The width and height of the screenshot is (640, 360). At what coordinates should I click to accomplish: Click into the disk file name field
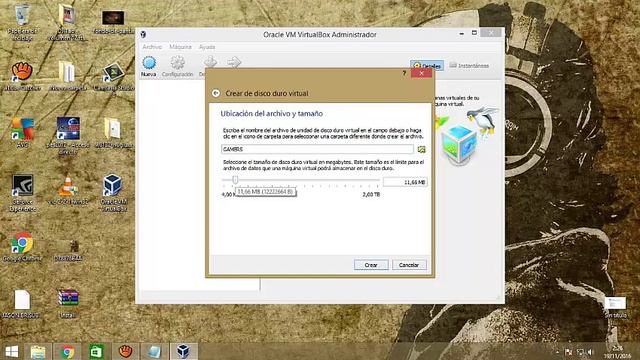318,149
